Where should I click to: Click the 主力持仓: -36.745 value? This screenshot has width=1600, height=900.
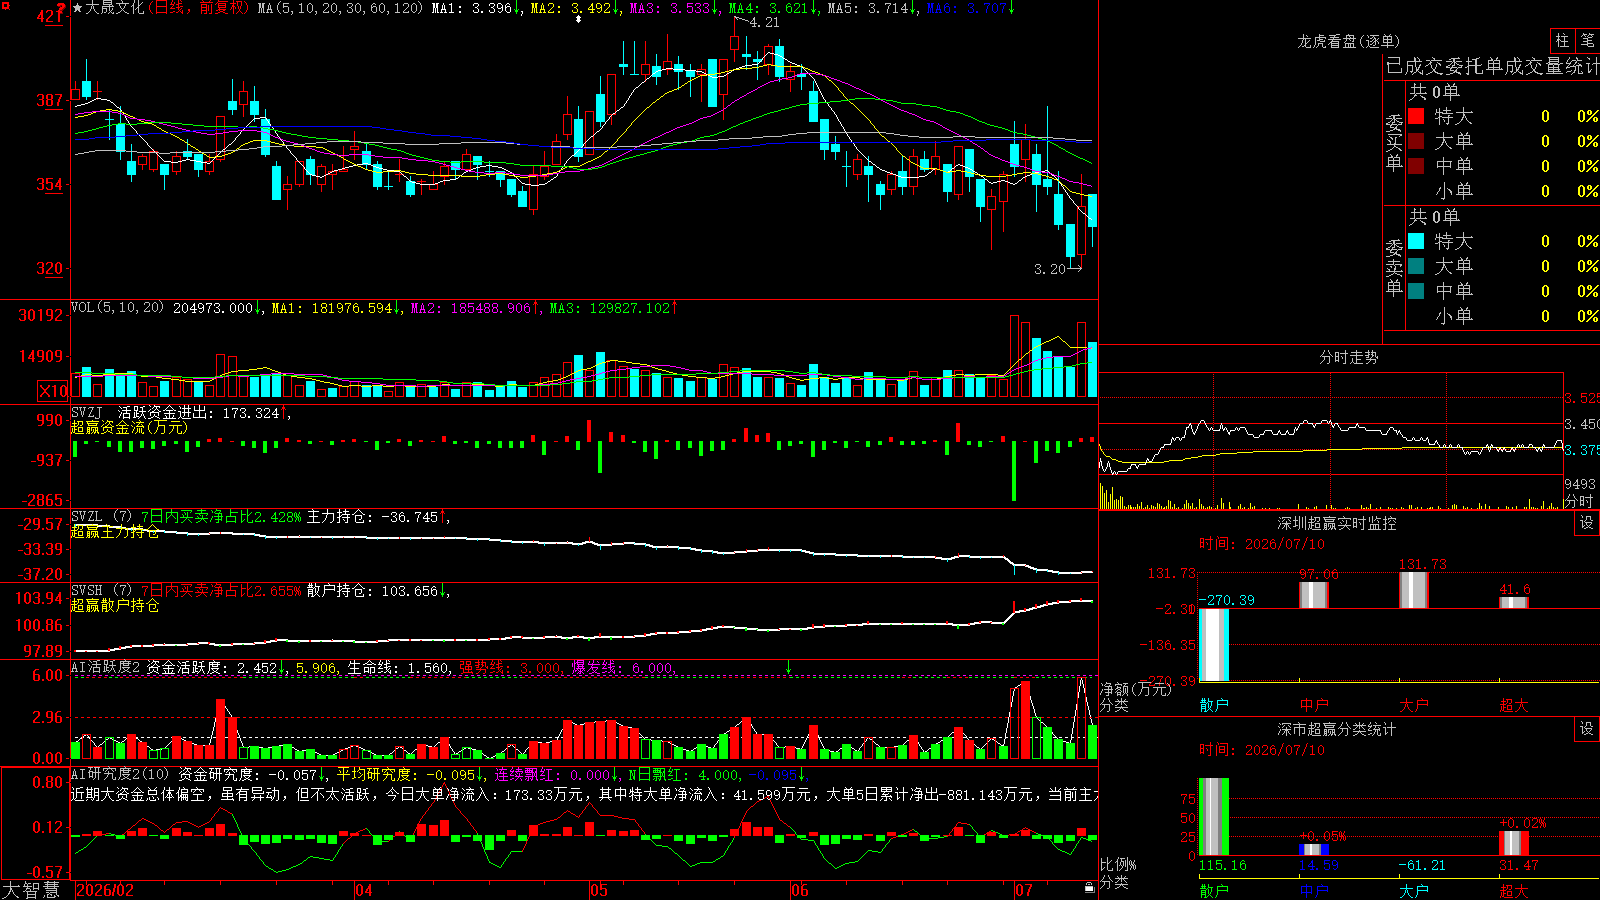377,517
